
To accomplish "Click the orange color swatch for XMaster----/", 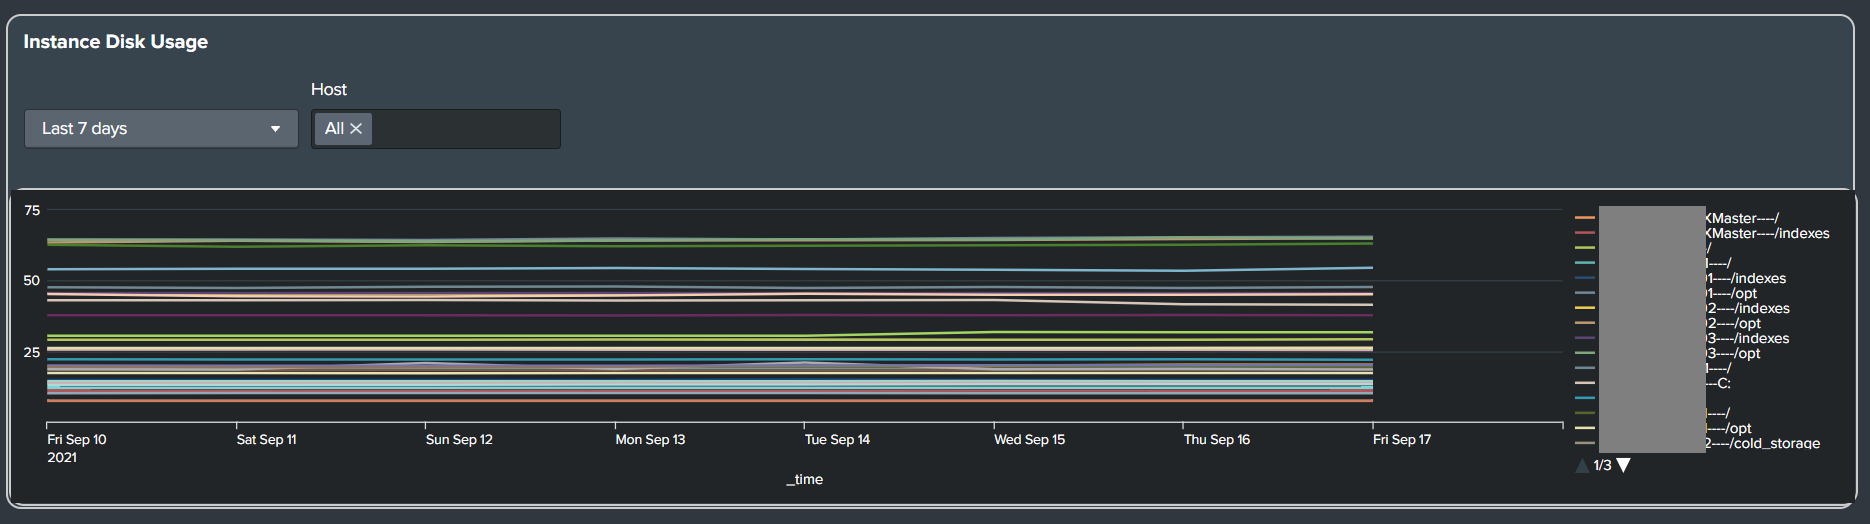I will pyautogui.click(x=1585, y=218).
